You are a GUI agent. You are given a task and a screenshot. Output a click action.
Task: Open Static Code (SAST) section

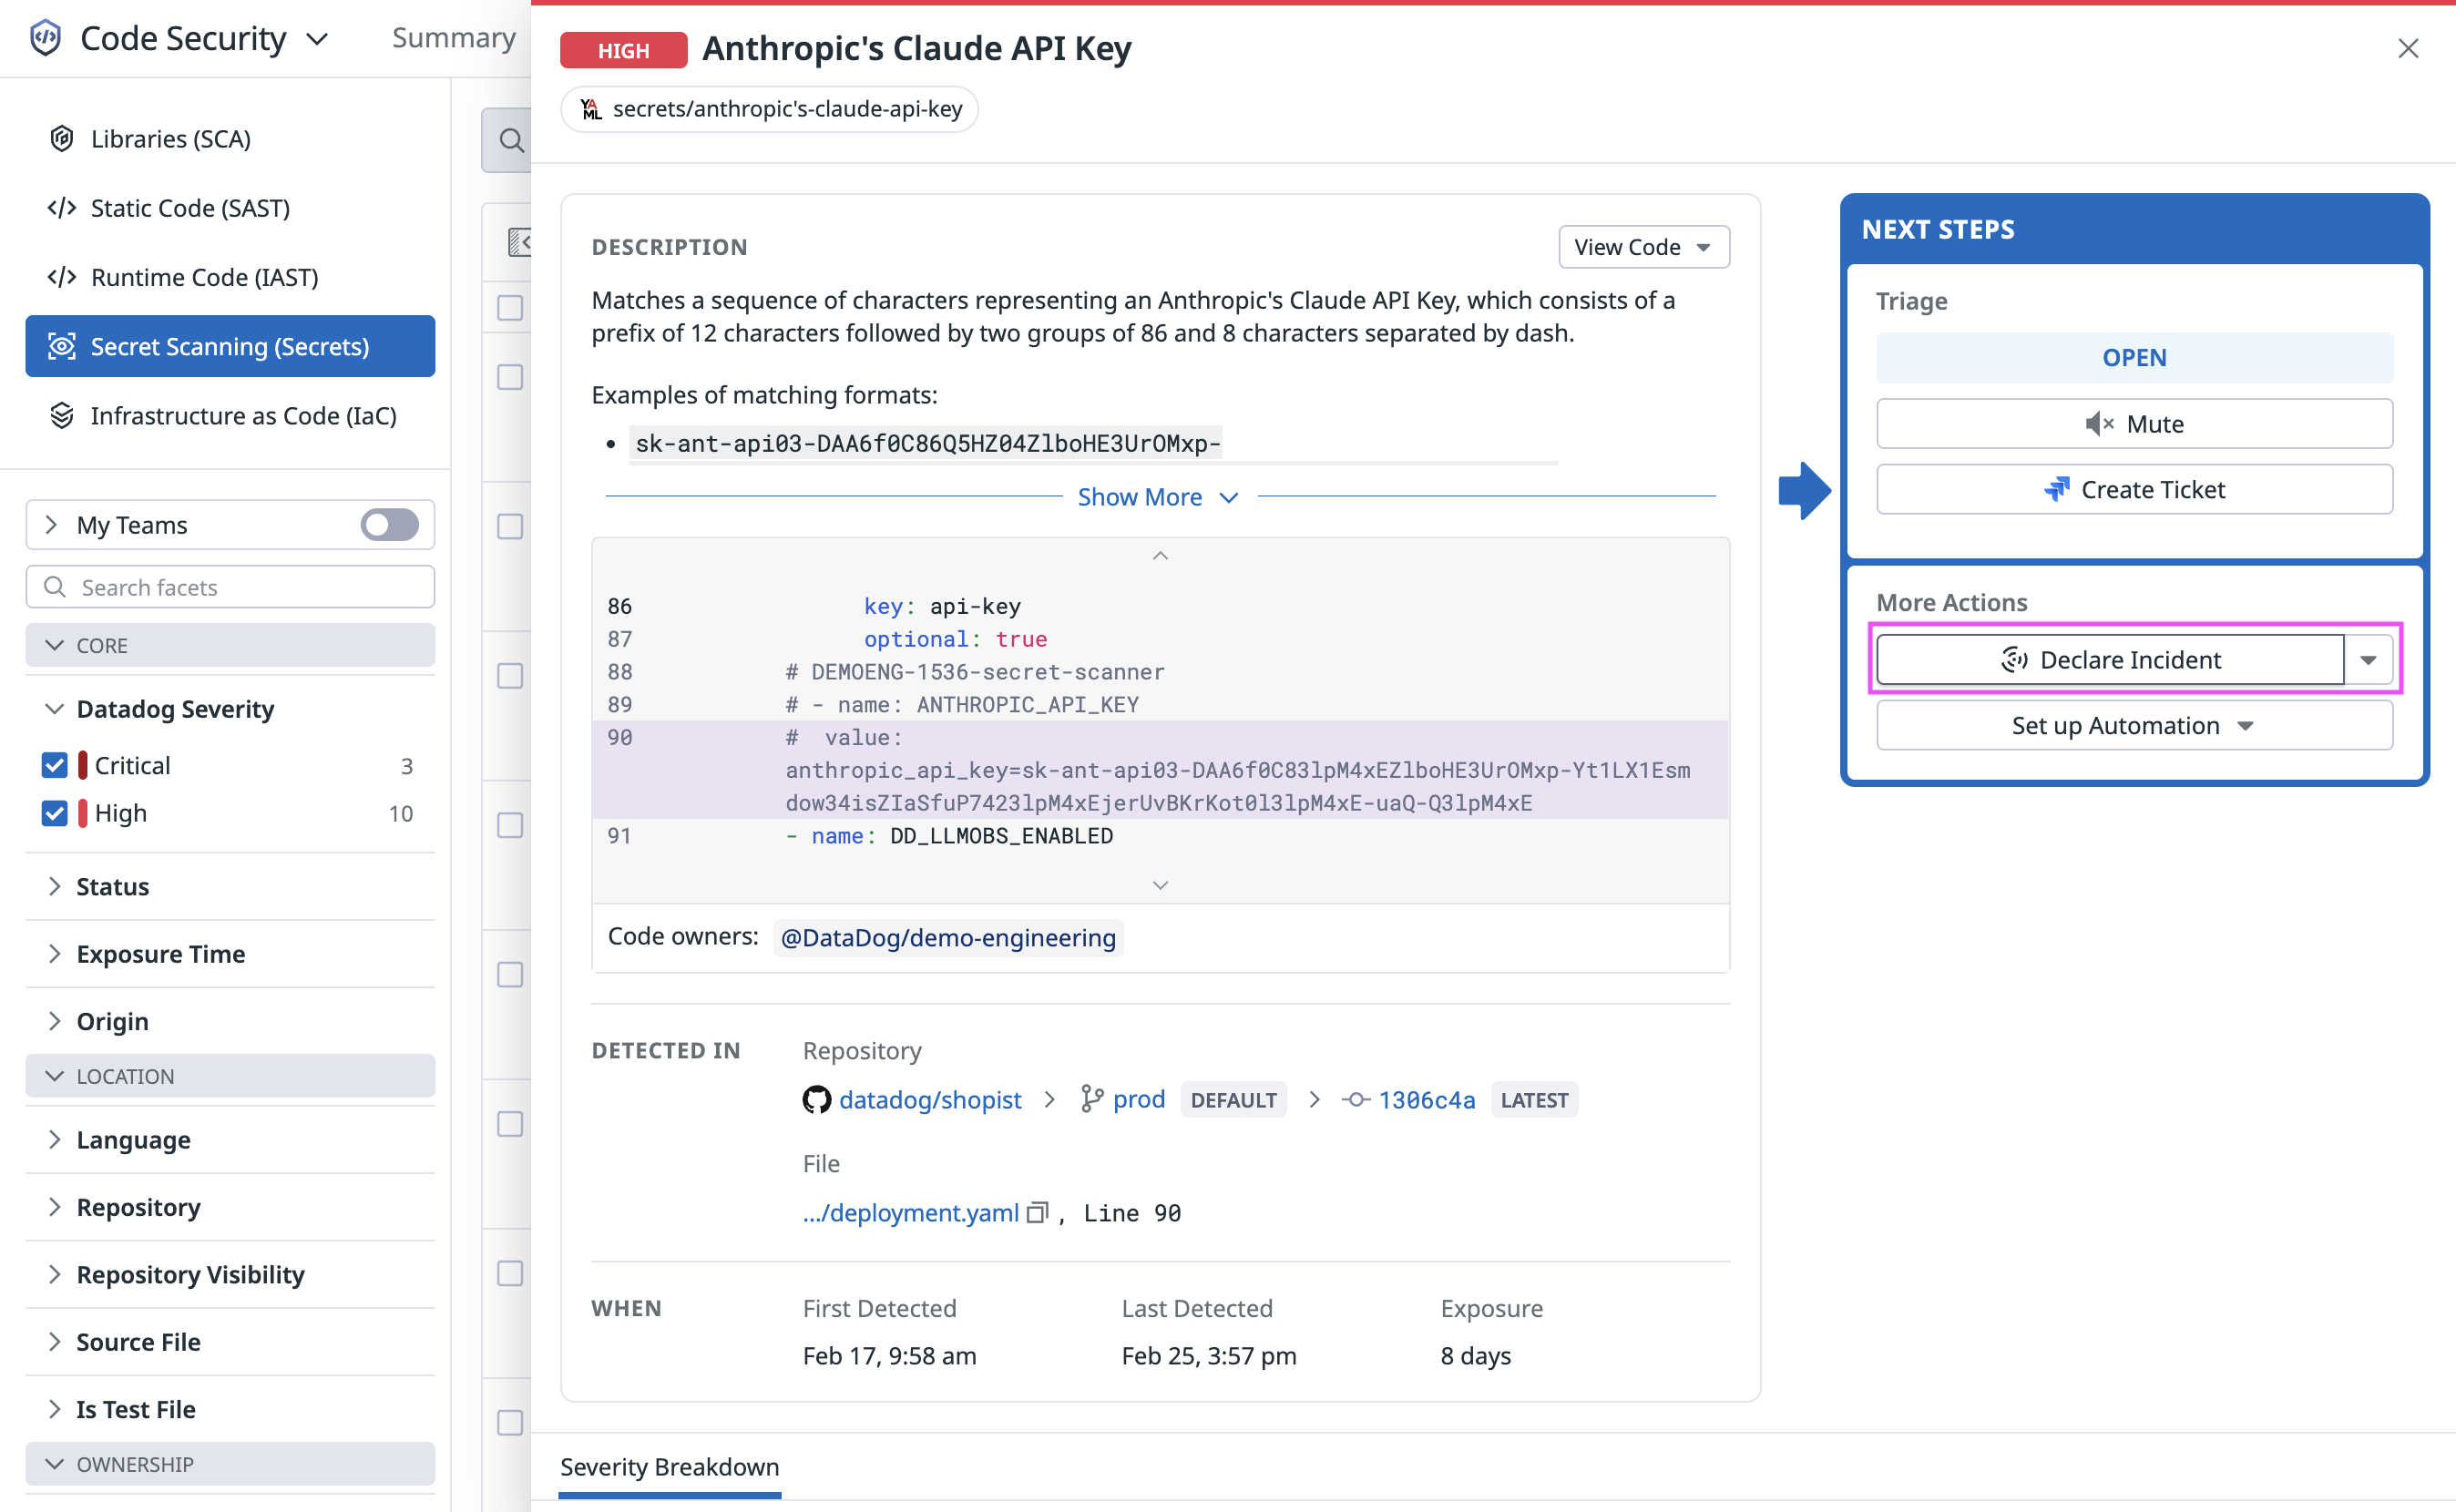190,208
